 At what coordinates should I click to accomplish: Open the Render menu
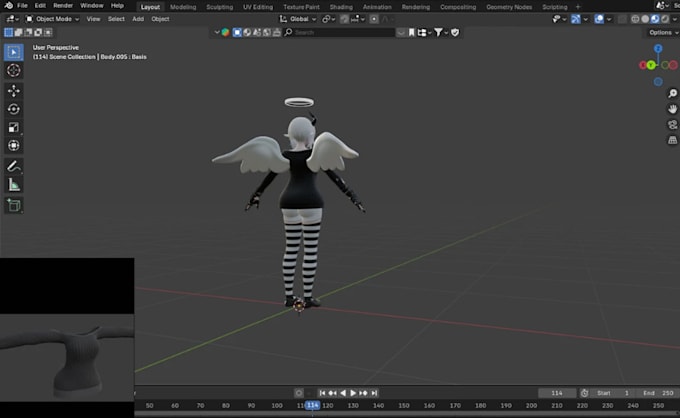pos(63,6)
